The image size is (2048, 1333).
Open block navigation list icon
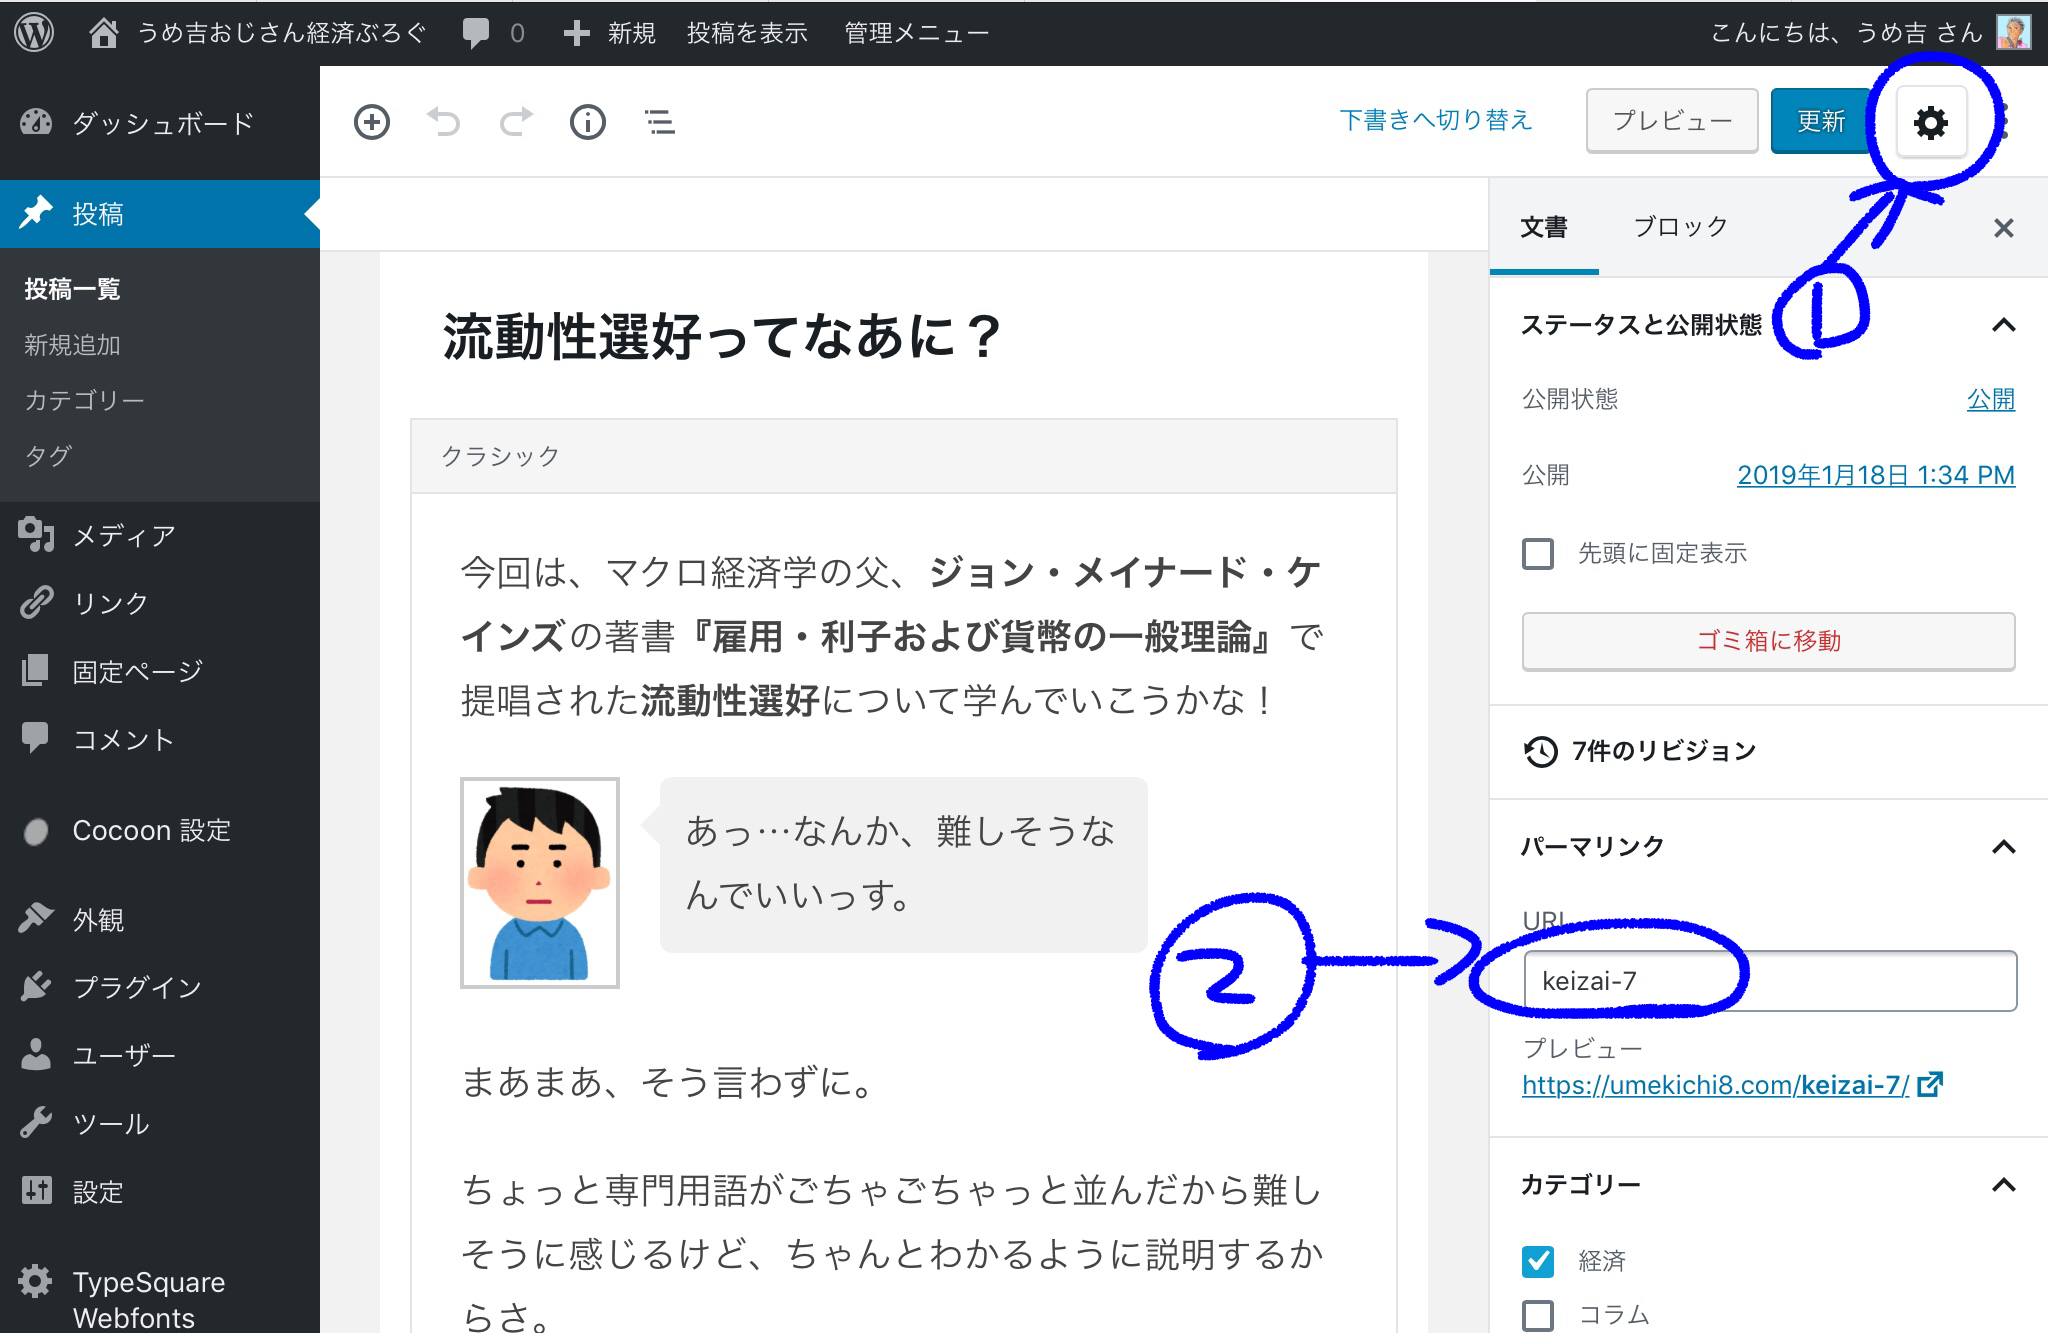click(660, 122)
